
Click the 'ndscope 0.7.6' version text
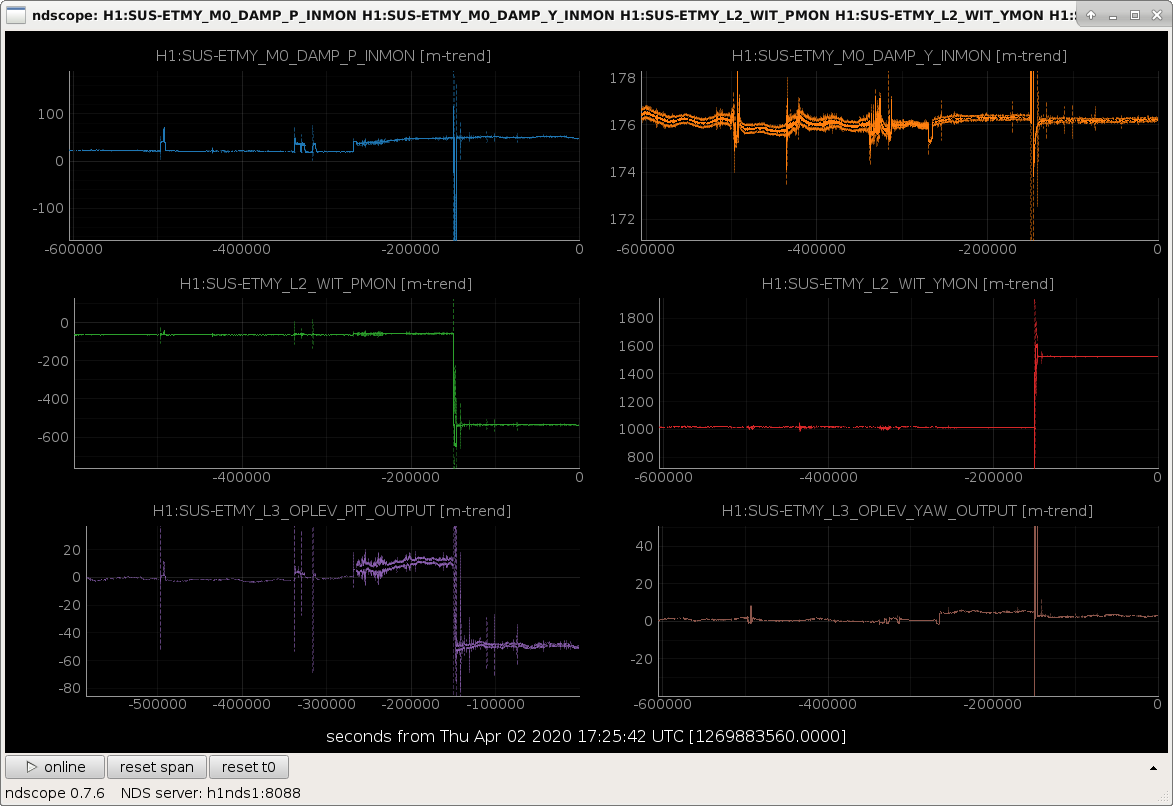(55, 793)
